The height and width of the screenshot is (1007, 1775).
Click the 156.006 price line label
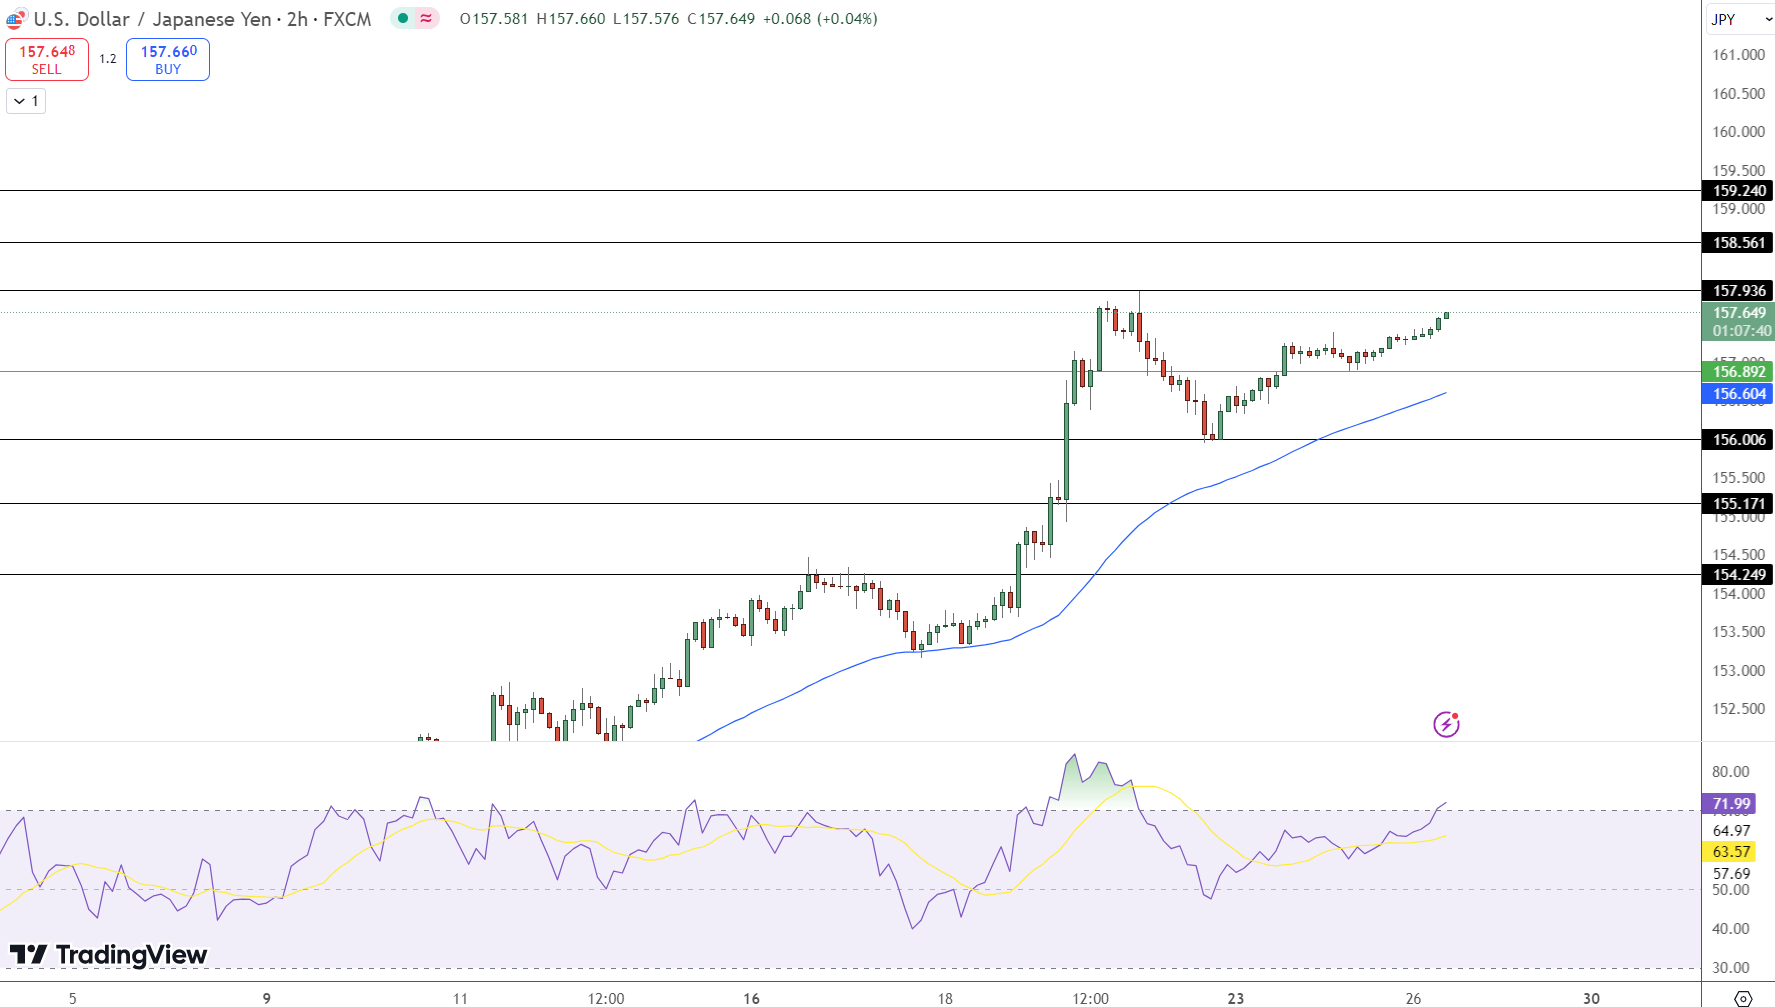pos(1738,439)
